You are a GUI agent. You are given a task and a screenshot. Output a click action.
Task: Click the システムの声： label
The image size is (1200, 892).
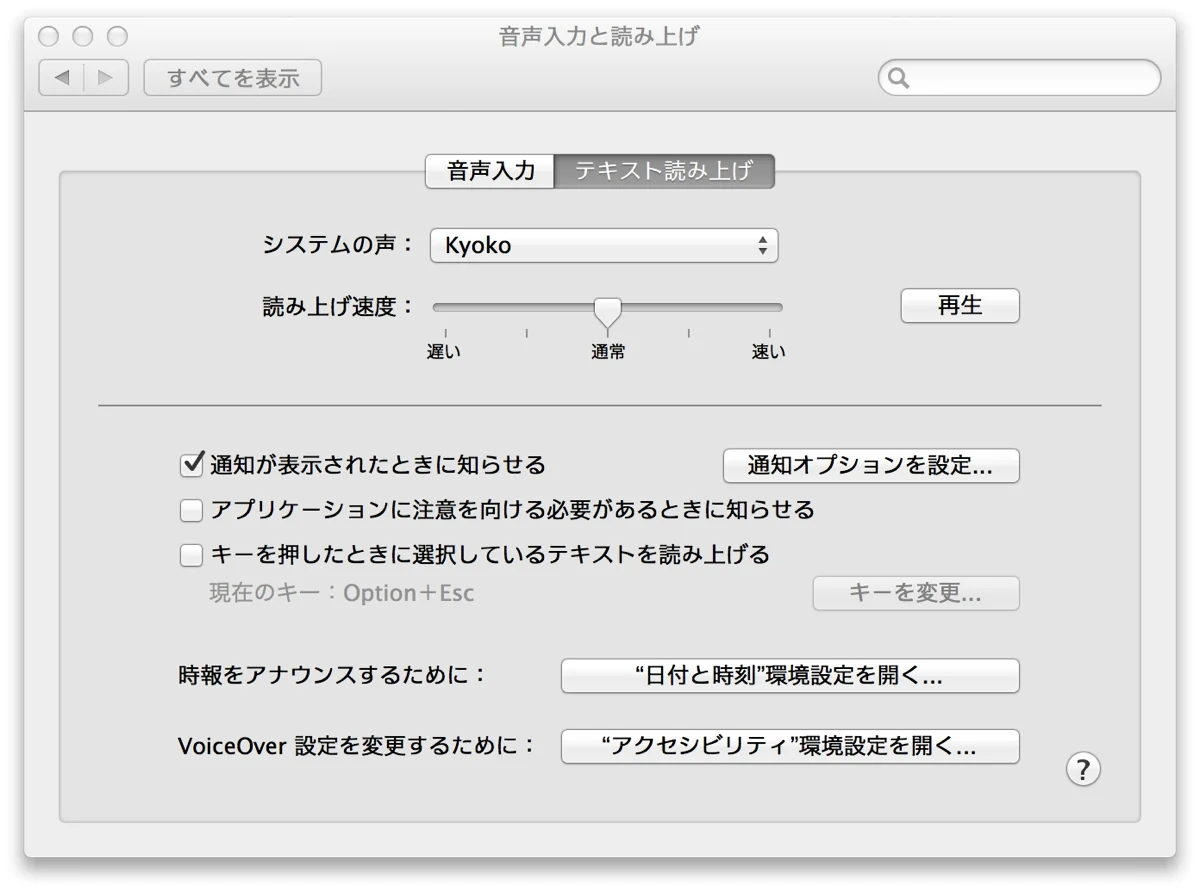339,245
